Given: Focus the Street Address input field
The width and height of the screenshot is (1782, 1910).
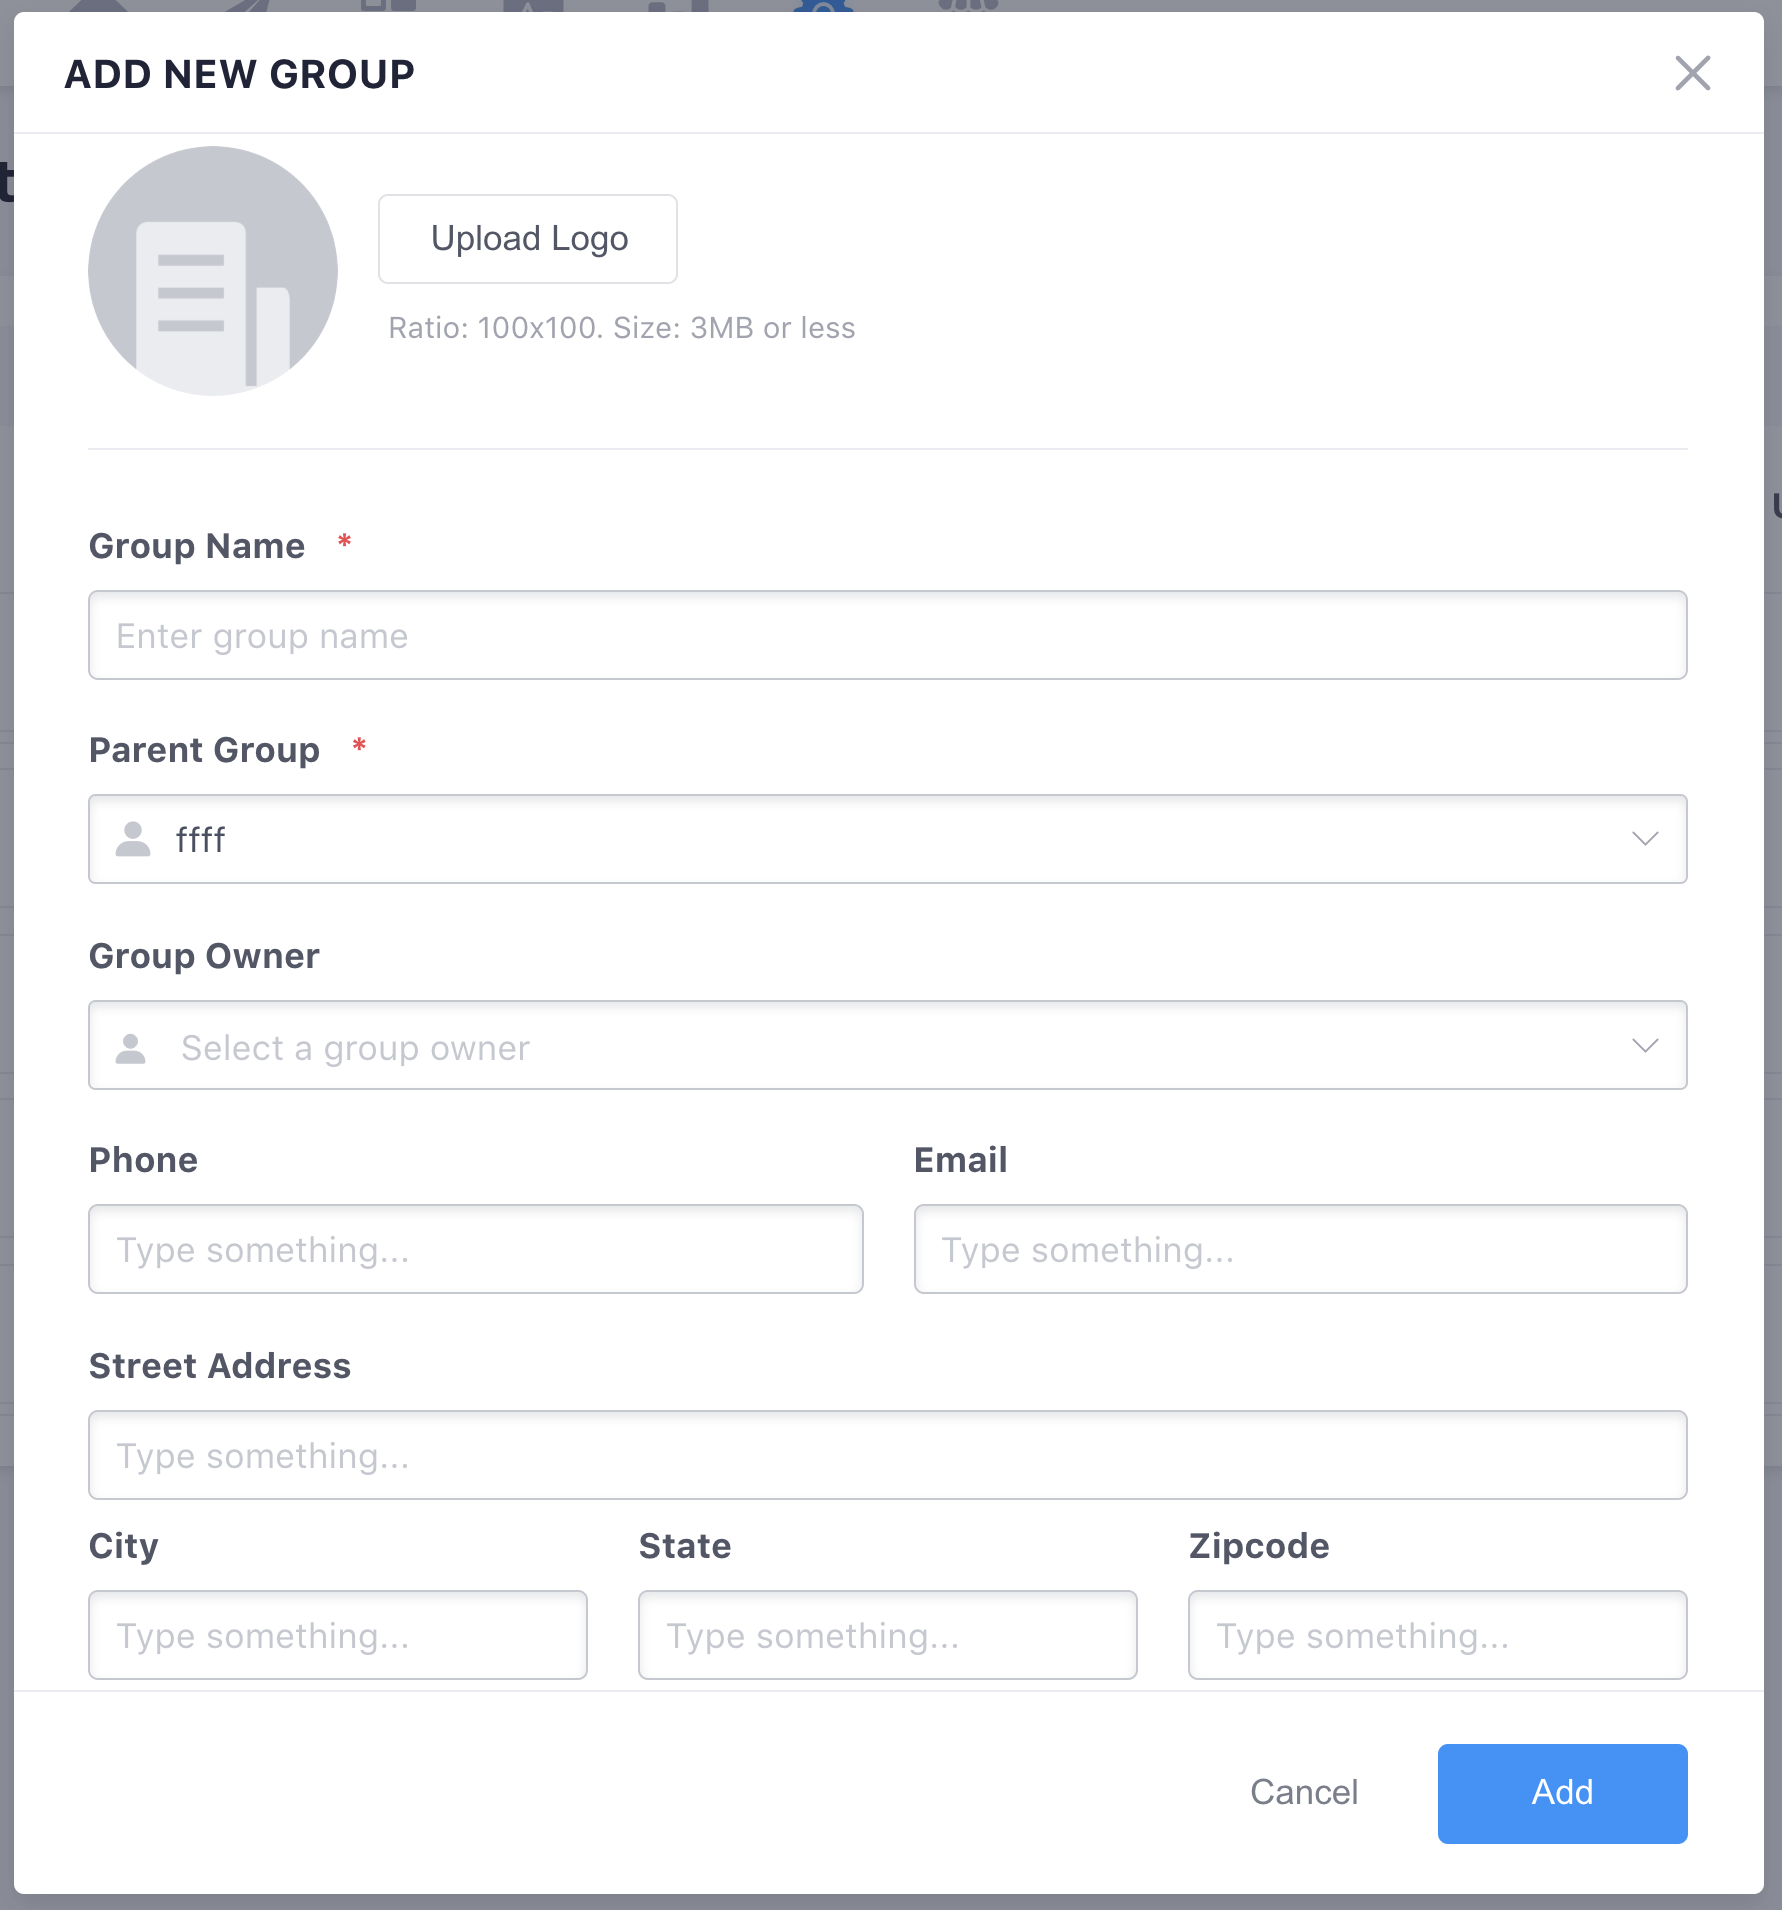Looking at the screenshot, I should click(x=888, y=1455).
